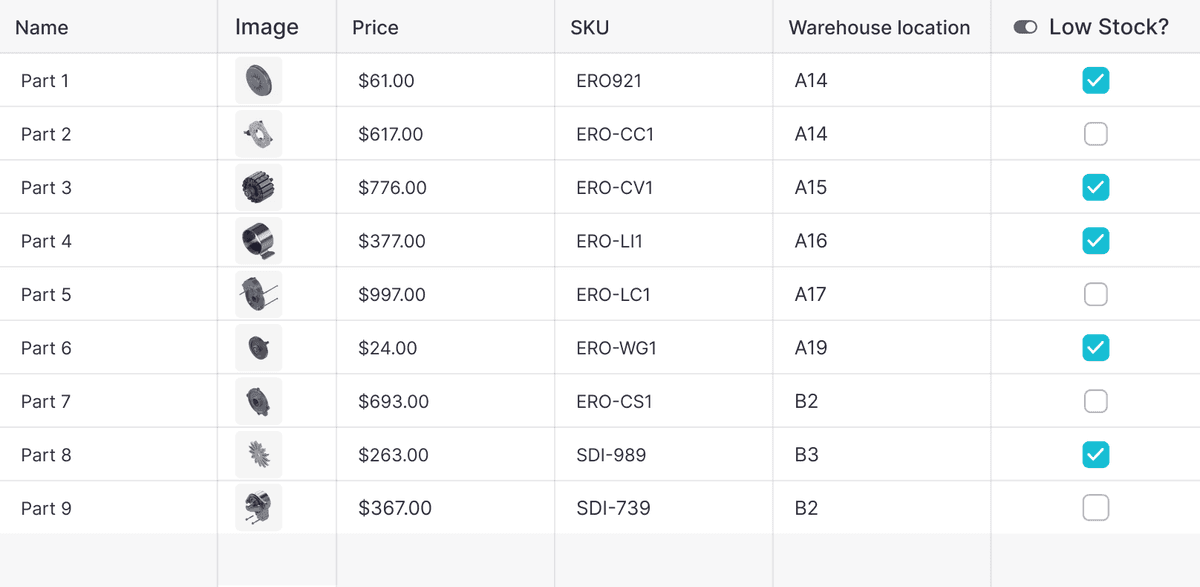Screen dimensions: 1200x587
Task: Click the Part 5 image thumbnail
Action: pyautogui.click(x=258, y=294)
